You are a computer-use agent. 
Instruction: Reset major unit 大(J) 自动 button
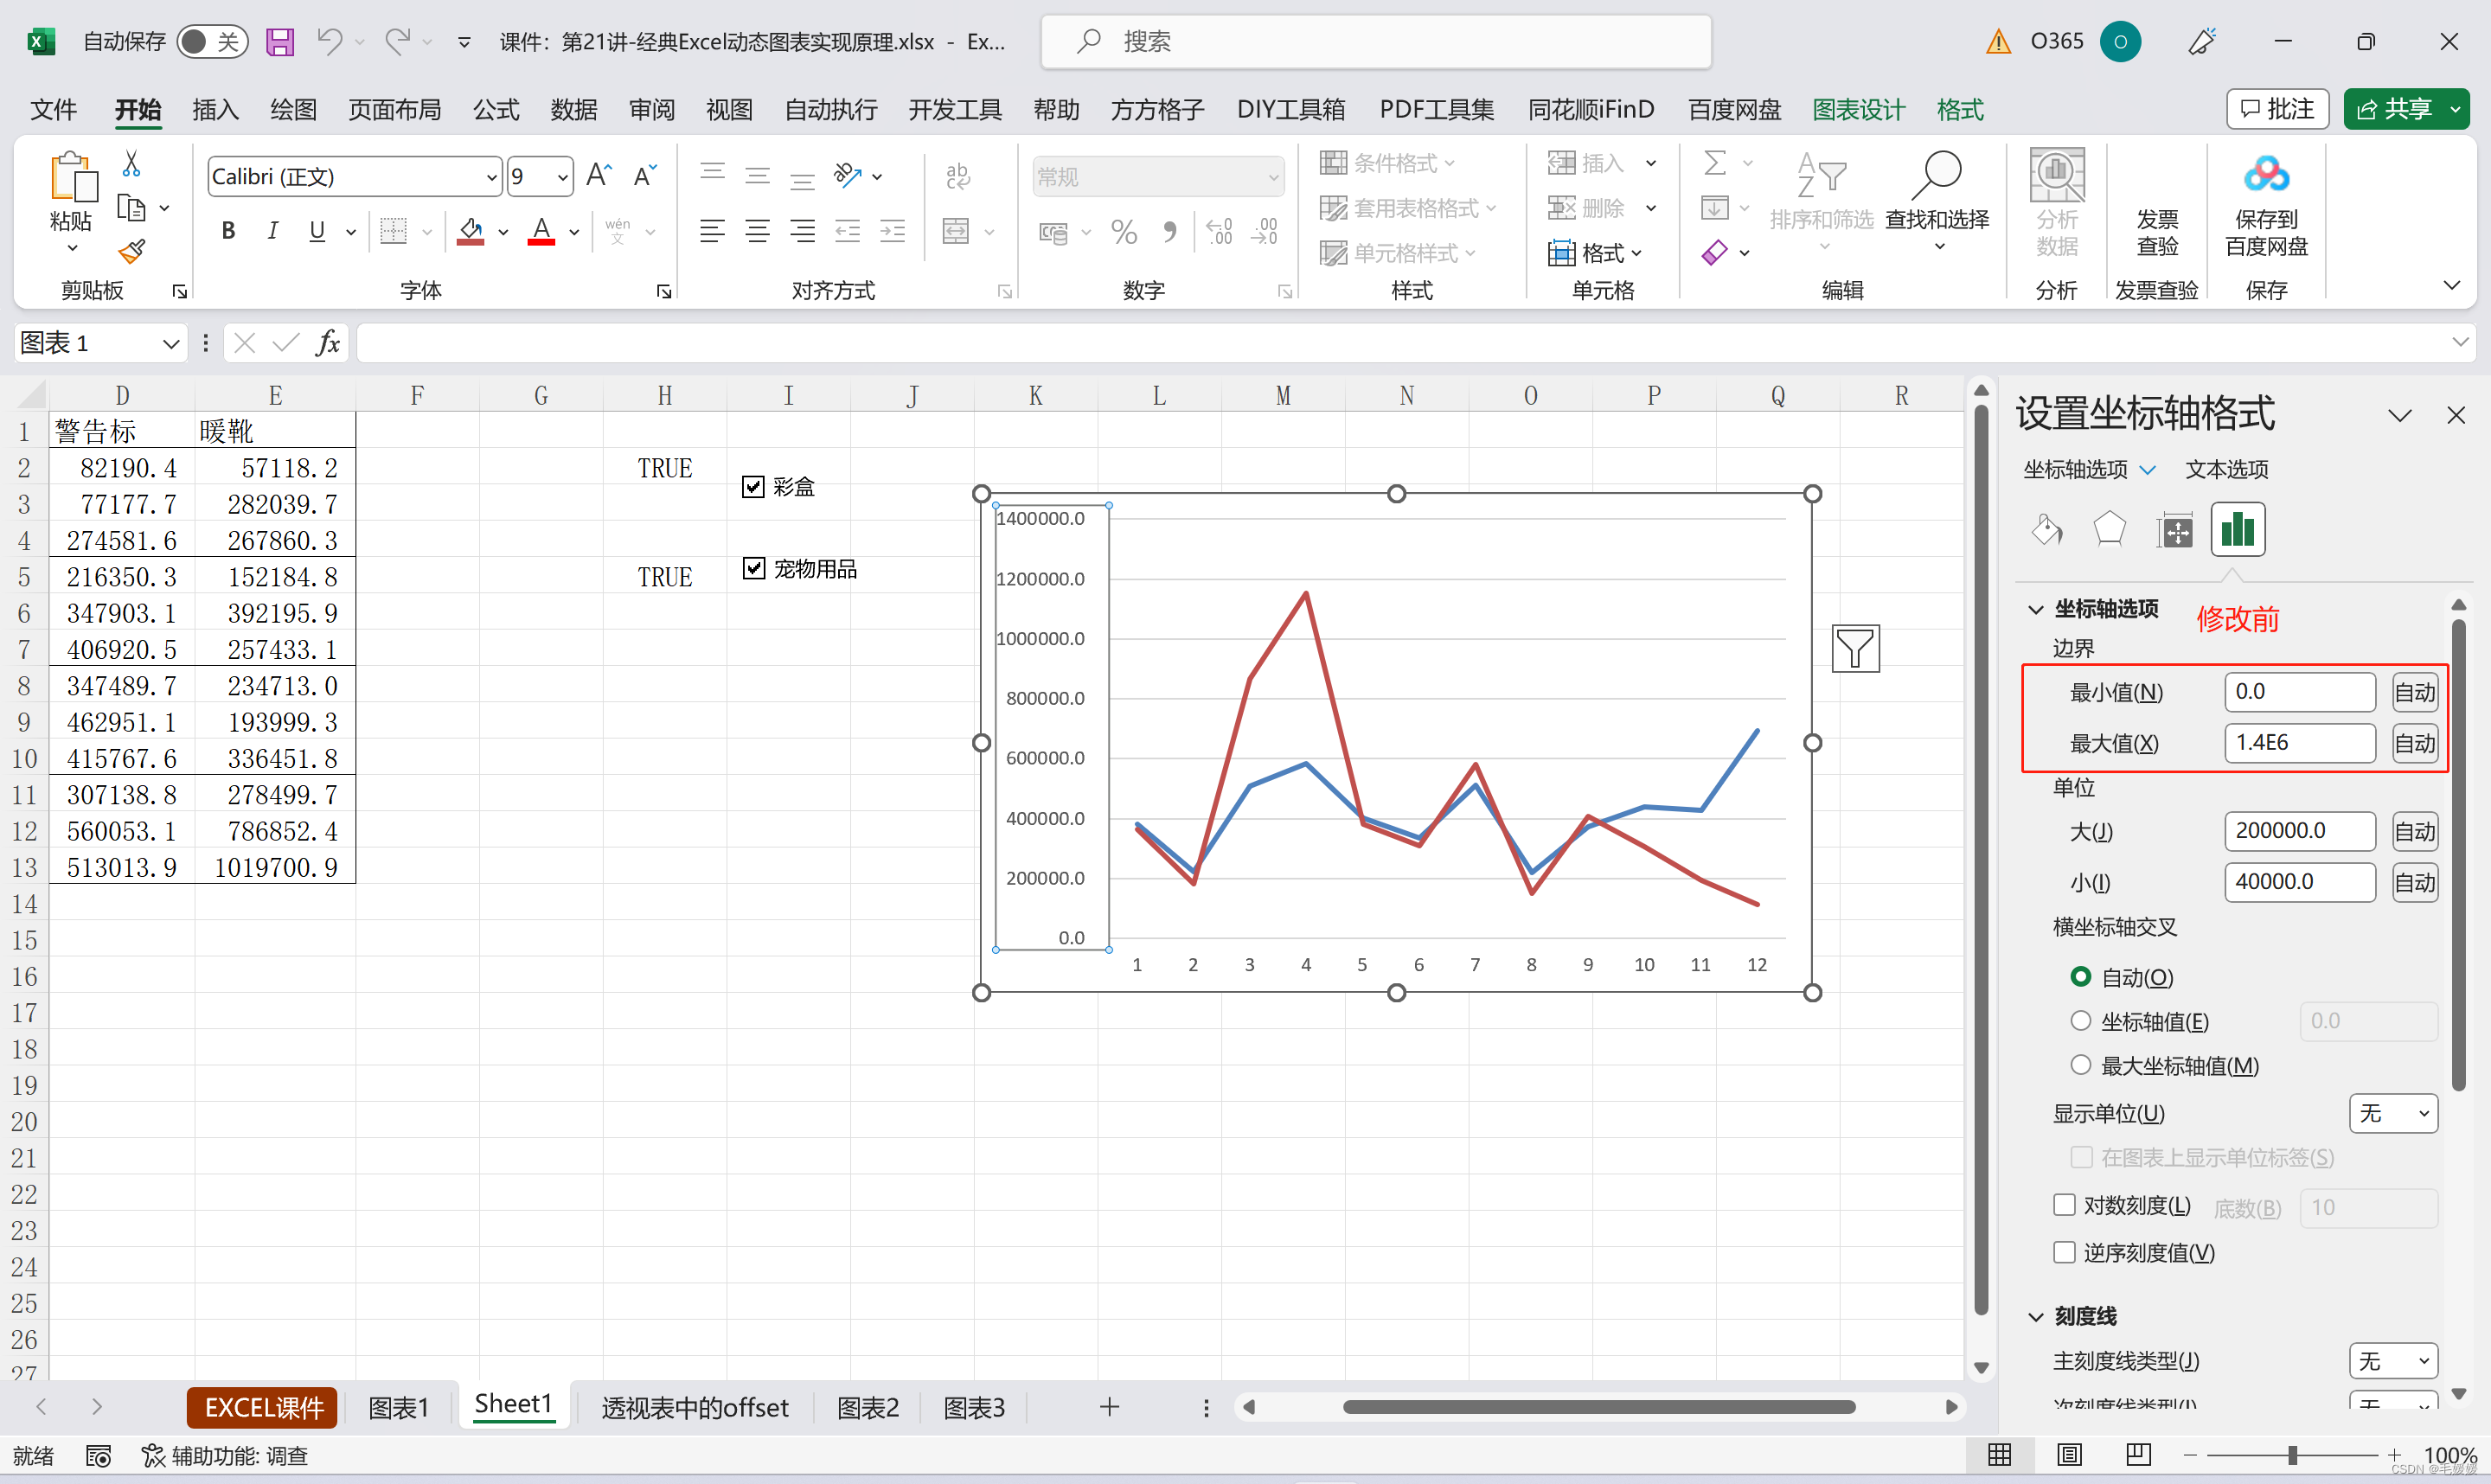[x=2414, y=831]
